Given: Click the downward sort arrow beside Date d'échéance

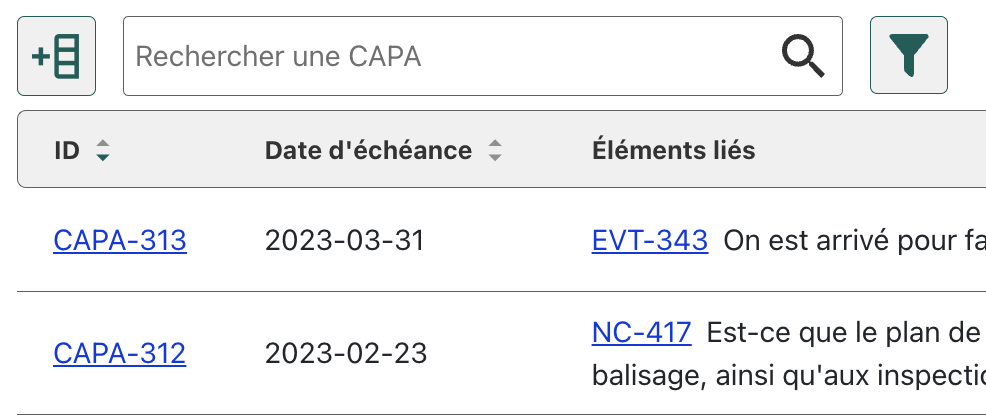Looking at the screenshot, I should tap(494, 158).
